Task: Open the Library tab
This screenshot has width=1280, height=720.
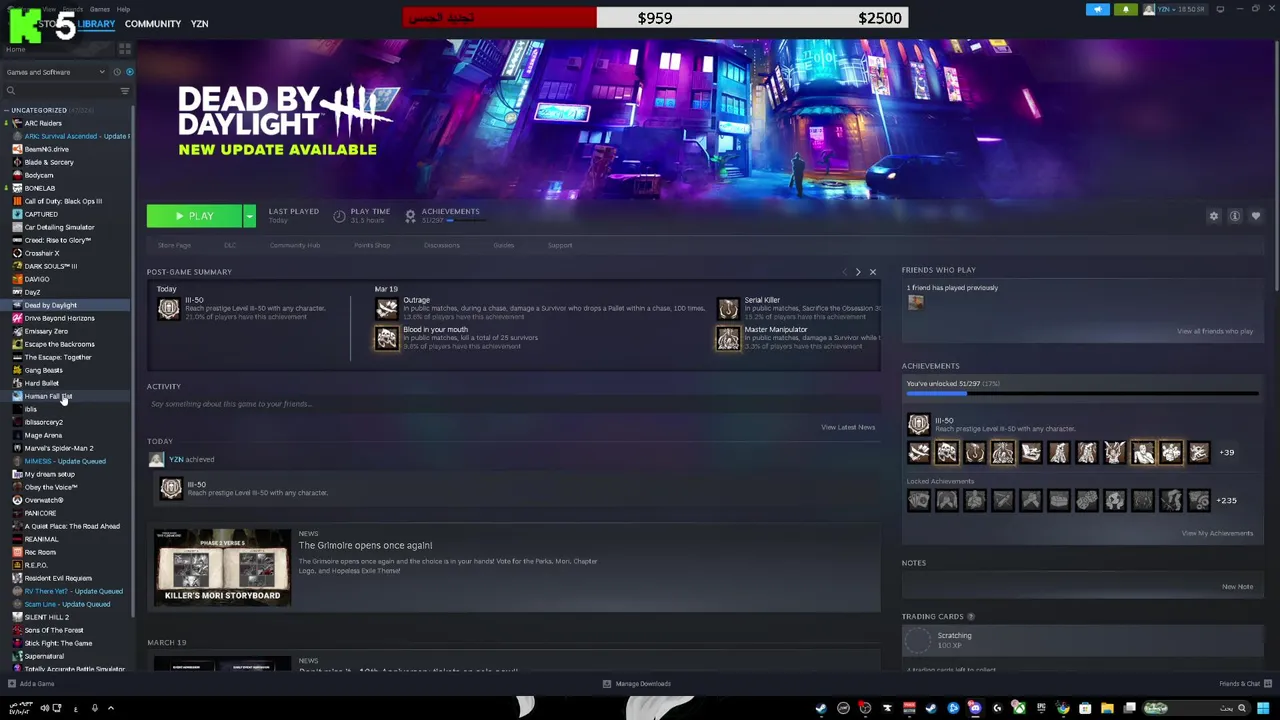Action: (x=97, y=24)
